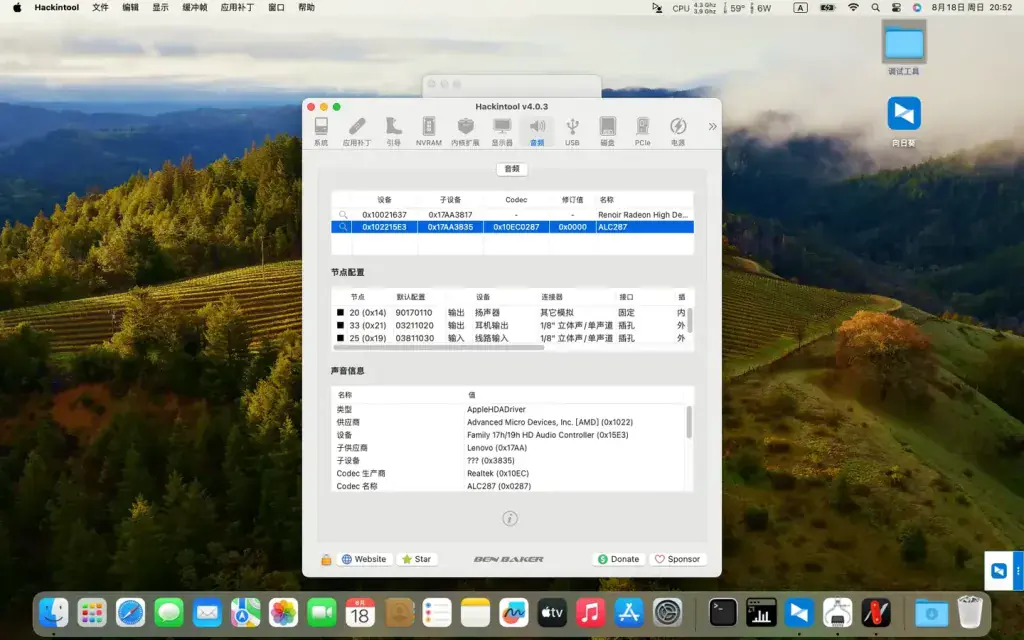Viewport: 1024px width, 640px height.
Task: Open the 文件 menu
Action: tap(100, 8)
